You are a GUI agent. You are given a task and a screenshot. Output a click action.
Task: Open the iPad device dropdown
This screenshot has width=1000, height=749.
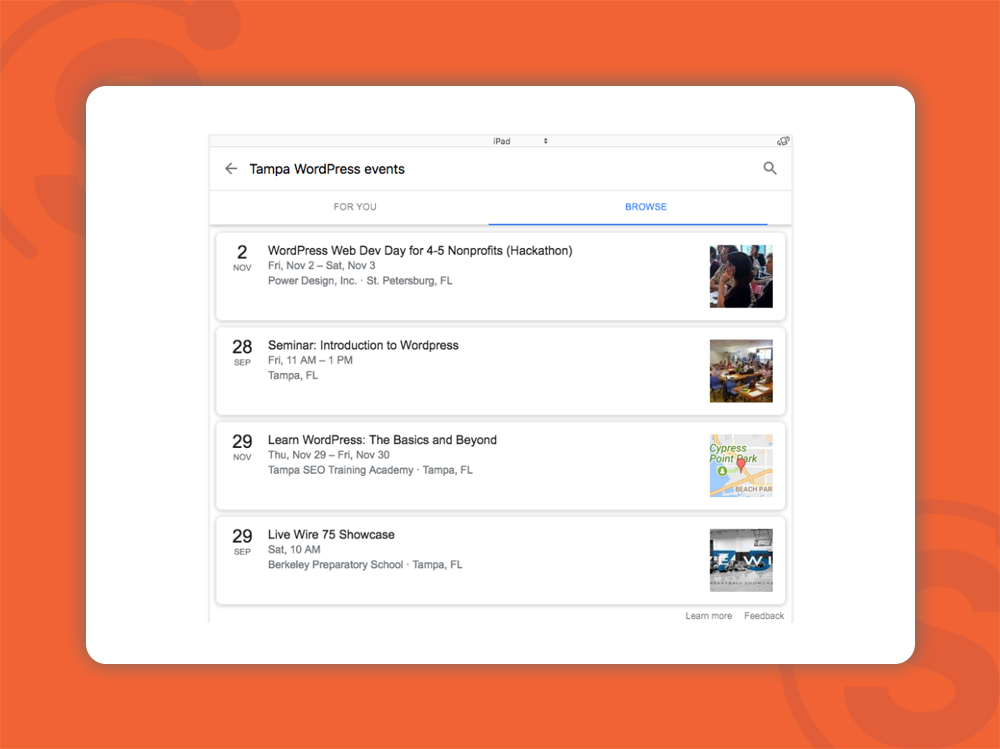520,141
